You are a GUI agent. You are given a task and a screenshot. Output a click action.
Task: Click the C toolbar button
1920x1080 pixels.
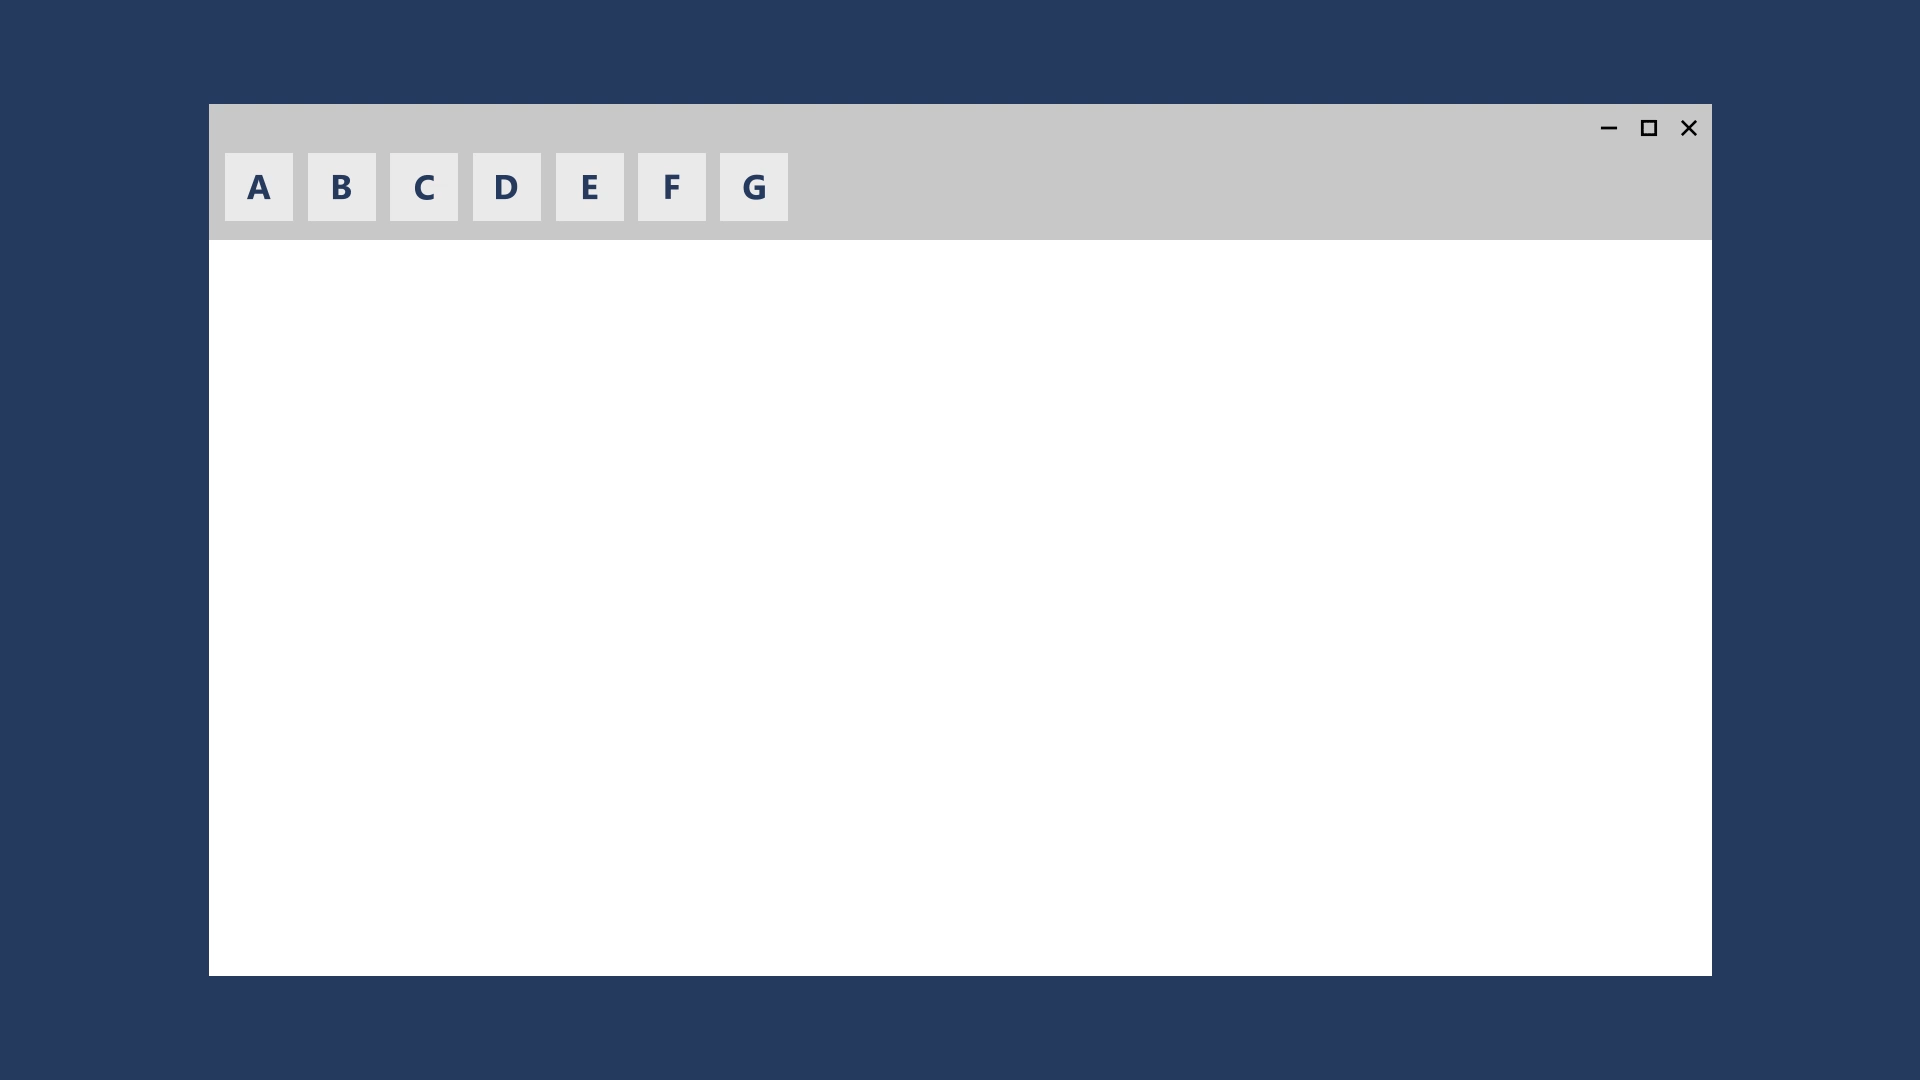coord(423,186)
